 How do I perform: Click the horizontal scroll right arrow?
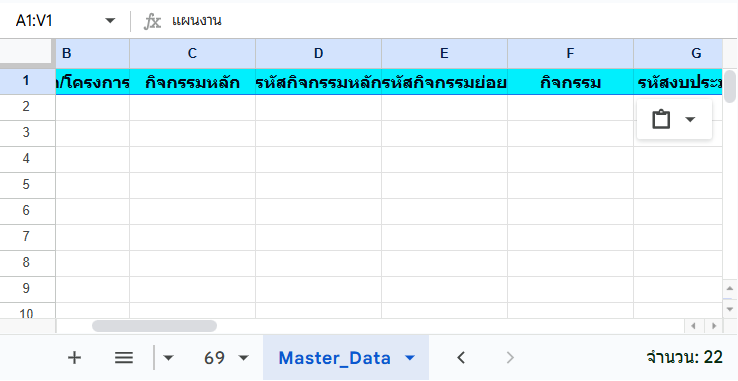click(714, 326)
